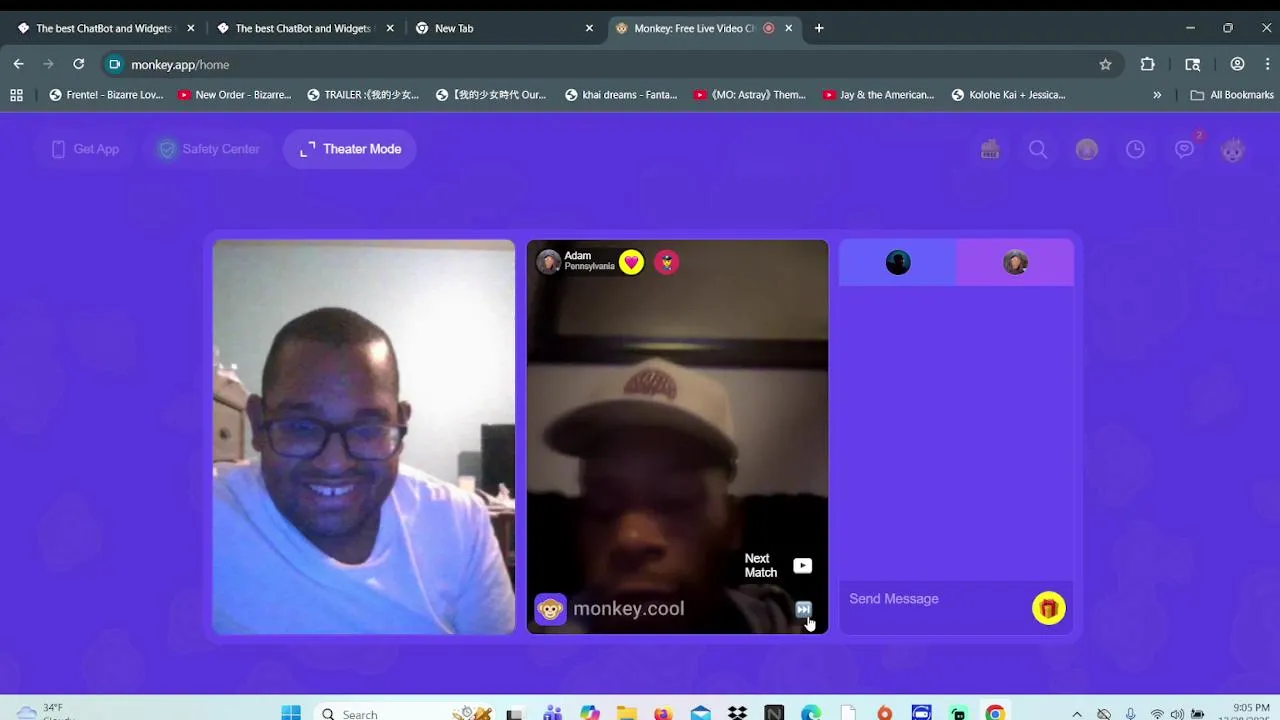Click the Next Match label
1280x720 pixels.
click(x=760, y=566)
